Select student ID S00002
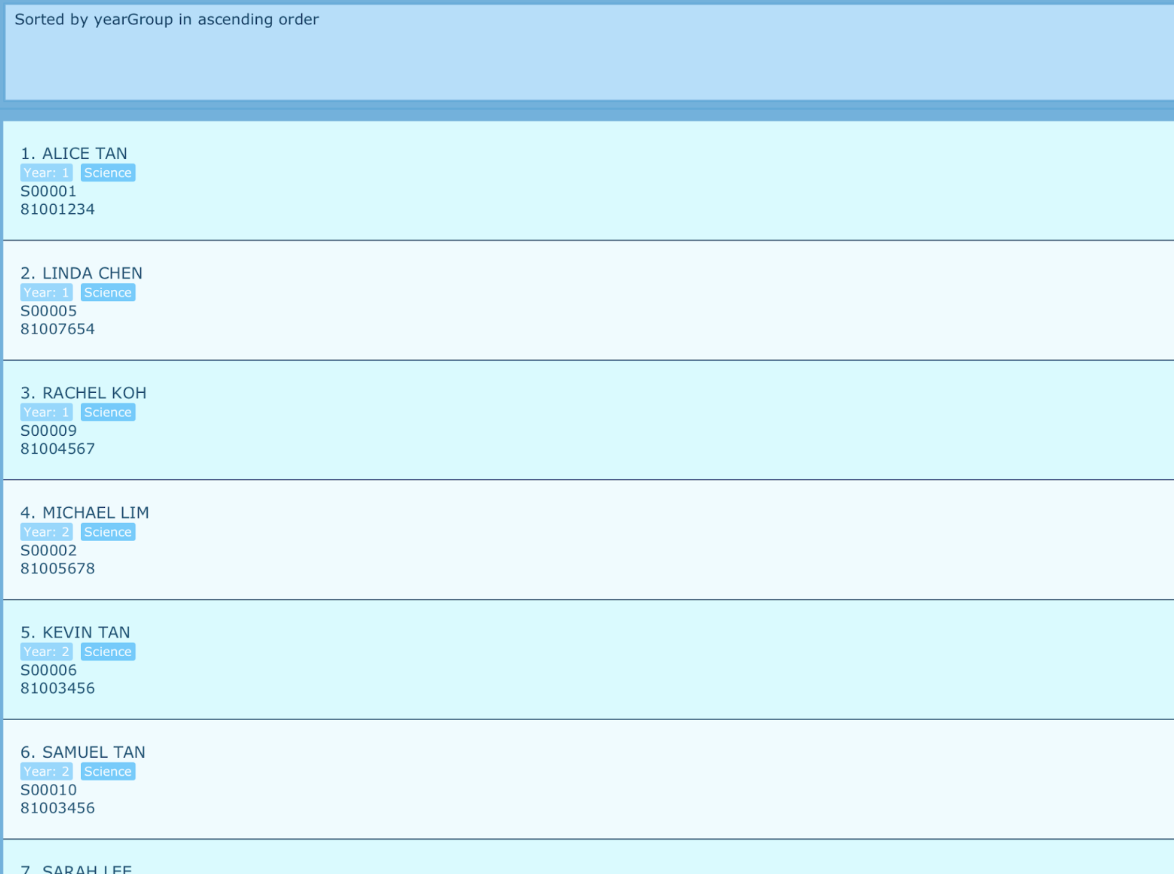1174x874 pixels. tap(49, 550)
